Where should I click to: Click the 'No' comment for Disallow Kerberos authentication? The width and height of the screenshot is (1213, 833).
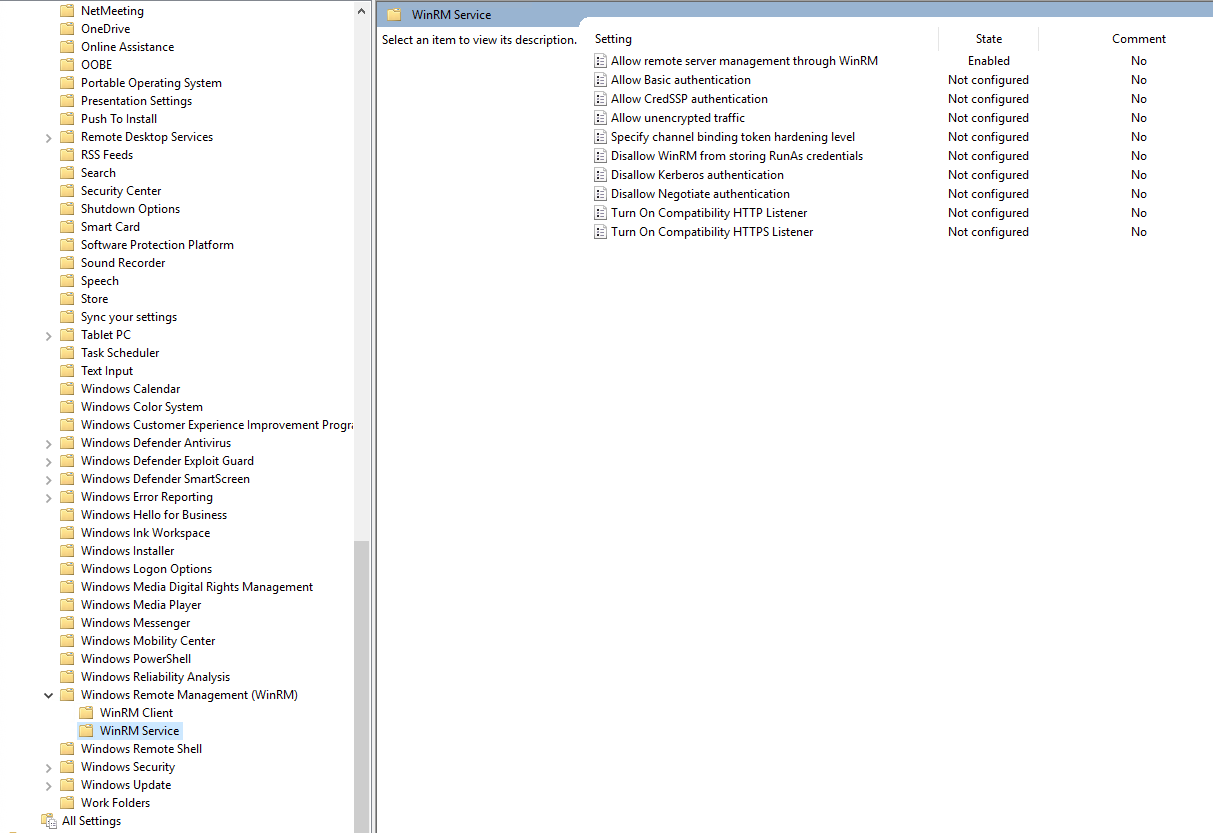coord(1139,175)
